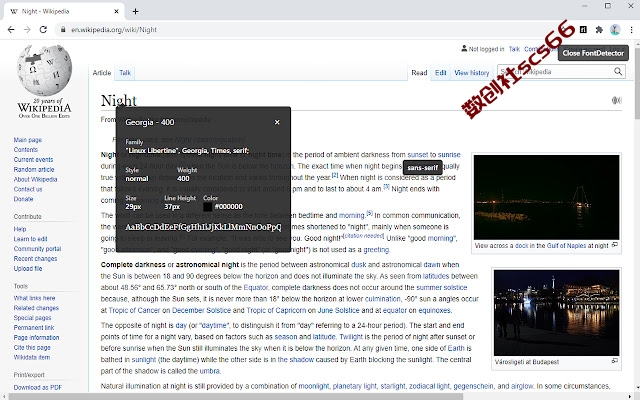This screenshot has width=640, height=400.
Task: Open the Edit tab
Action: (x=440, y=73)
